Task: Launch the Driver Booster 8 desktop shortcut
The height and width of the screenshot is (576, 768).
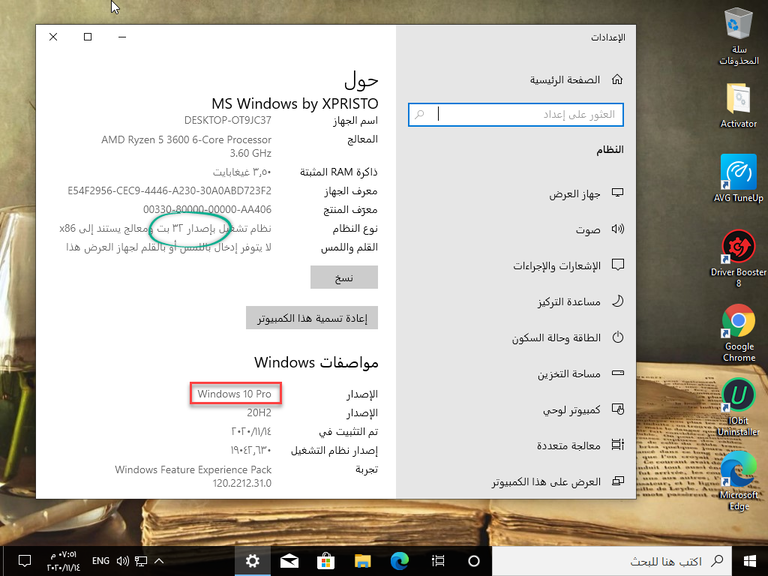Action: [739, 258]
